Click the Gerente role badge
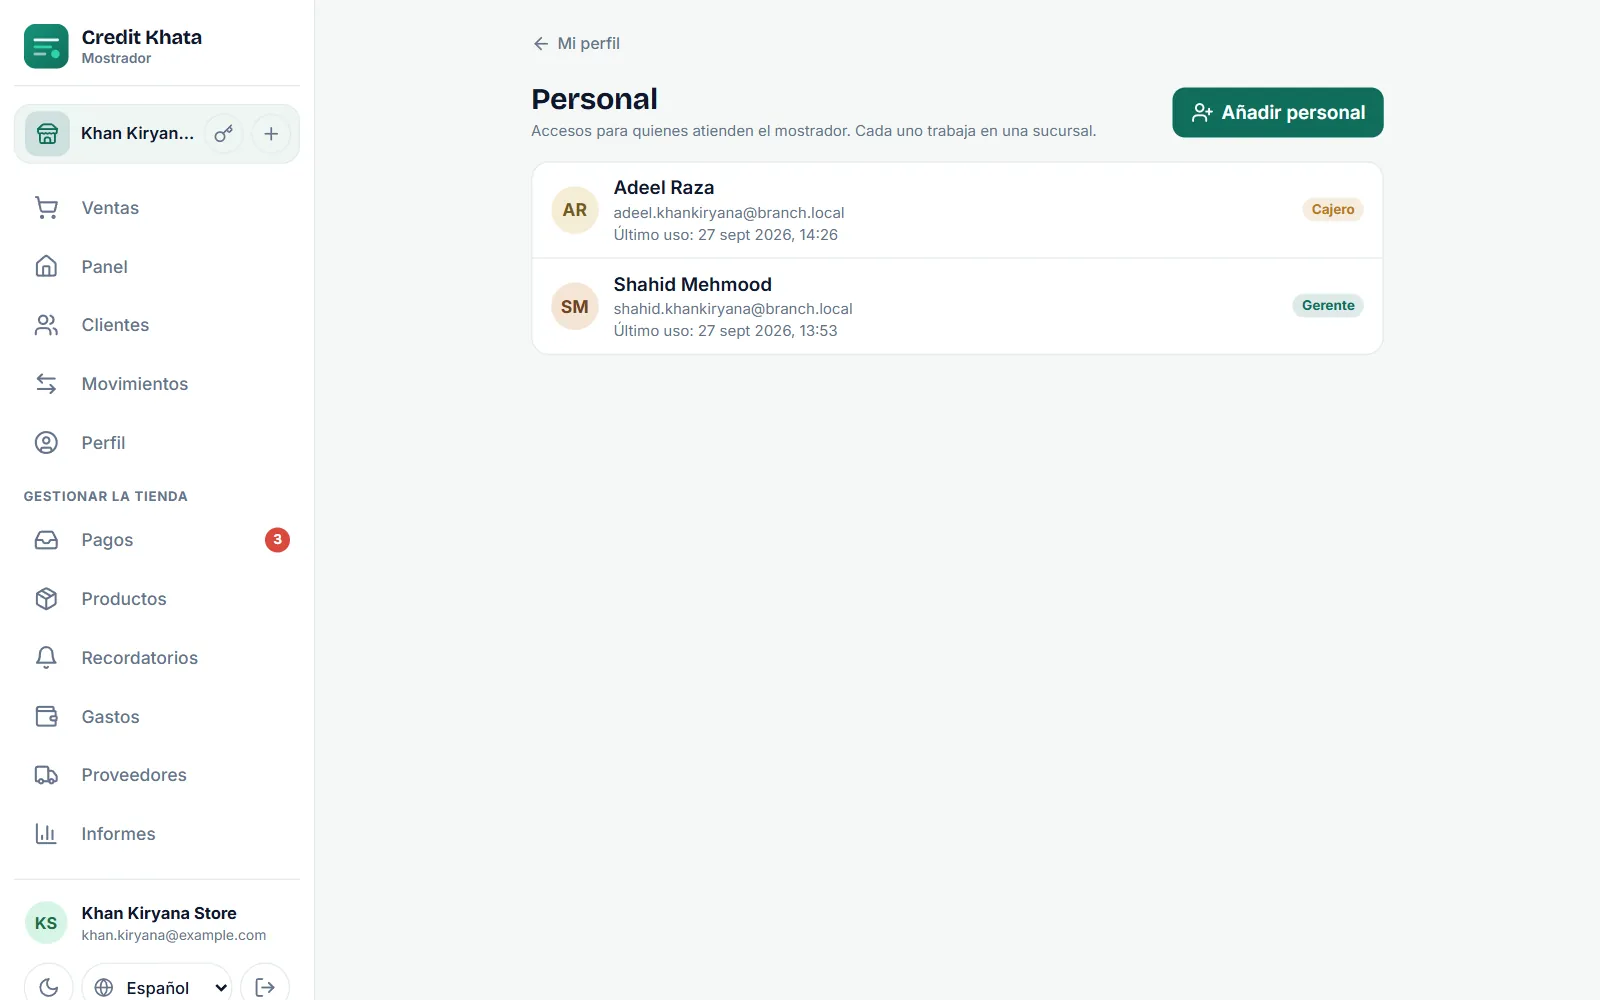Viewport: 1600px width, 1000px height. [1328, 305]
